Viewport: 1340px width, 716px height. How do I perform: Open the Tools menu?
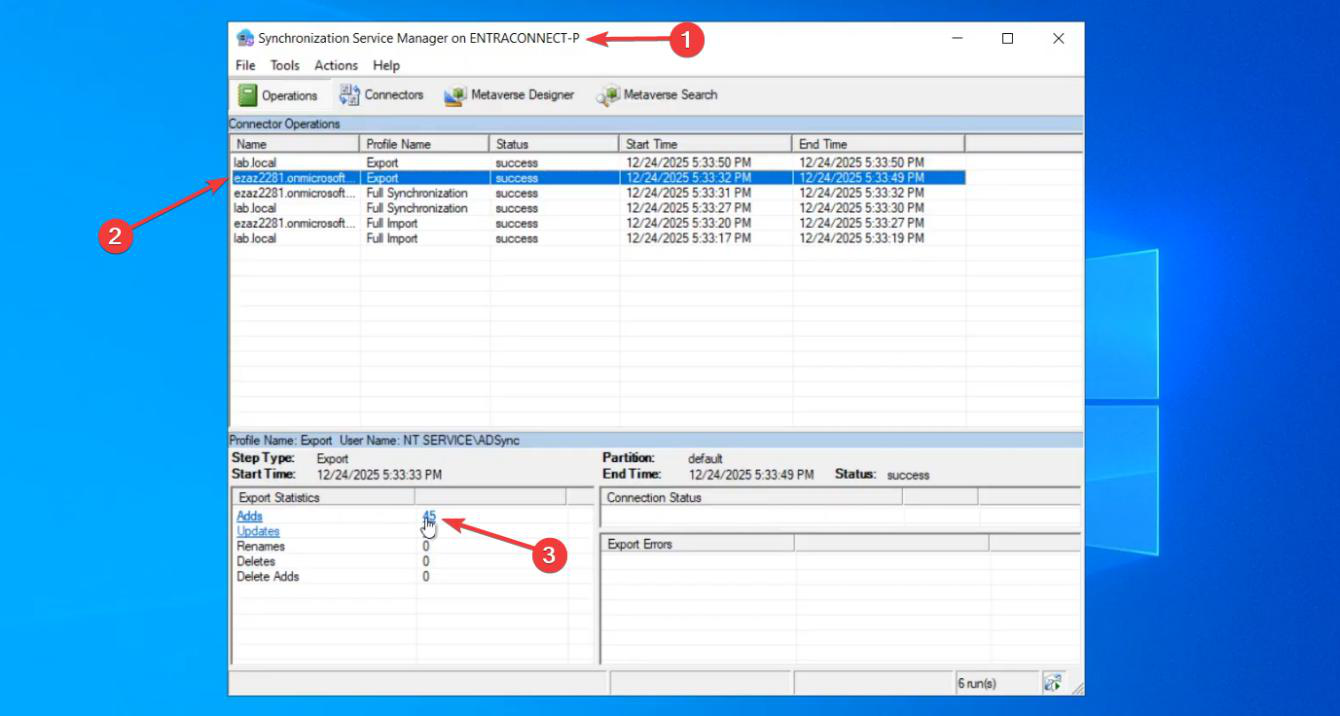pyautogui.click(x=285, y=65)
